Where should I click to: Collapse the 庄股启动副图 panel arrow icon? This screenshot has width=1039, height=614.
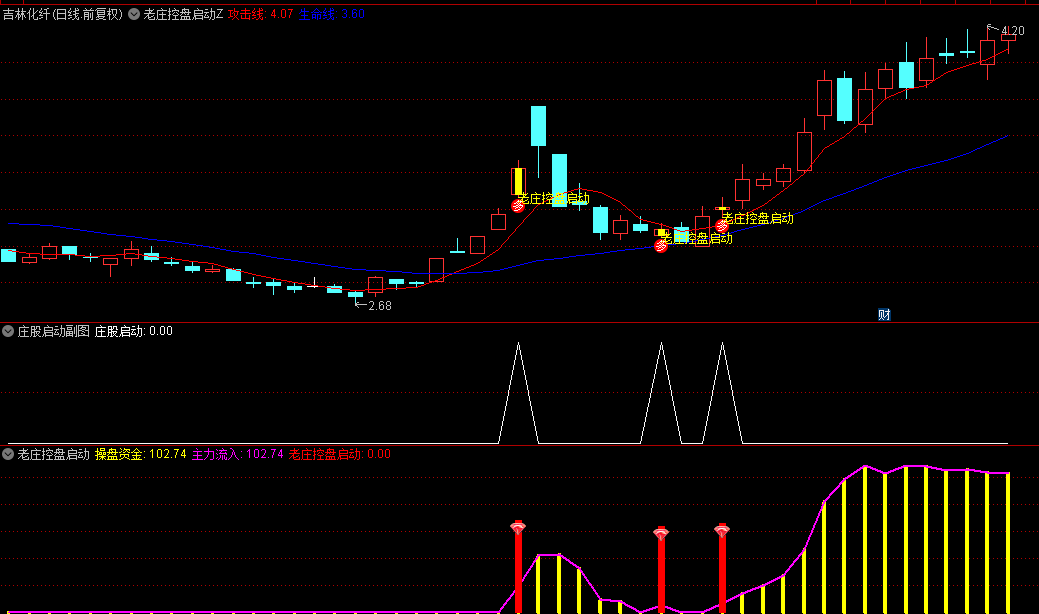(x=8, y=331)
